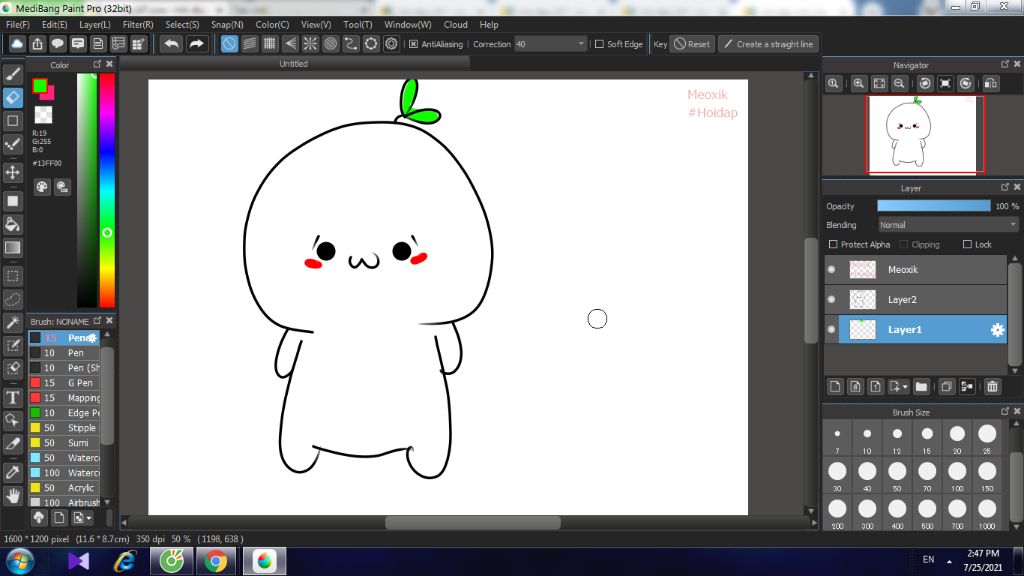1024x576 pixels.
Task: Expand the Correction value dropdown
Action: [581, 44]
